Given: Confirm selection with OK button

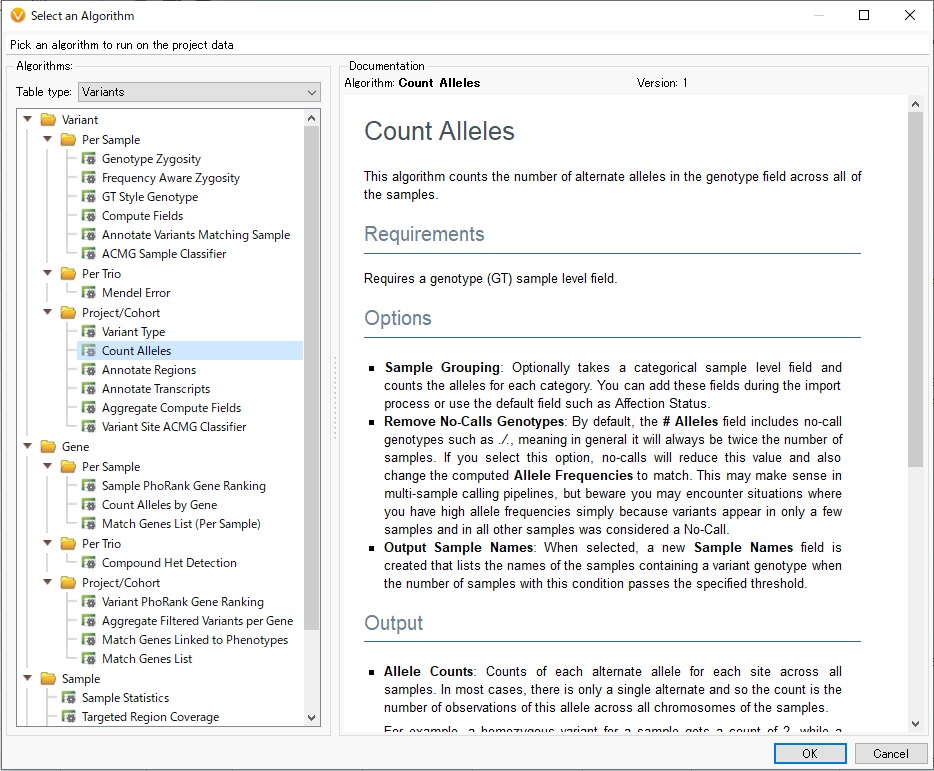Looking at the screenshot, I should coord(810,754).
